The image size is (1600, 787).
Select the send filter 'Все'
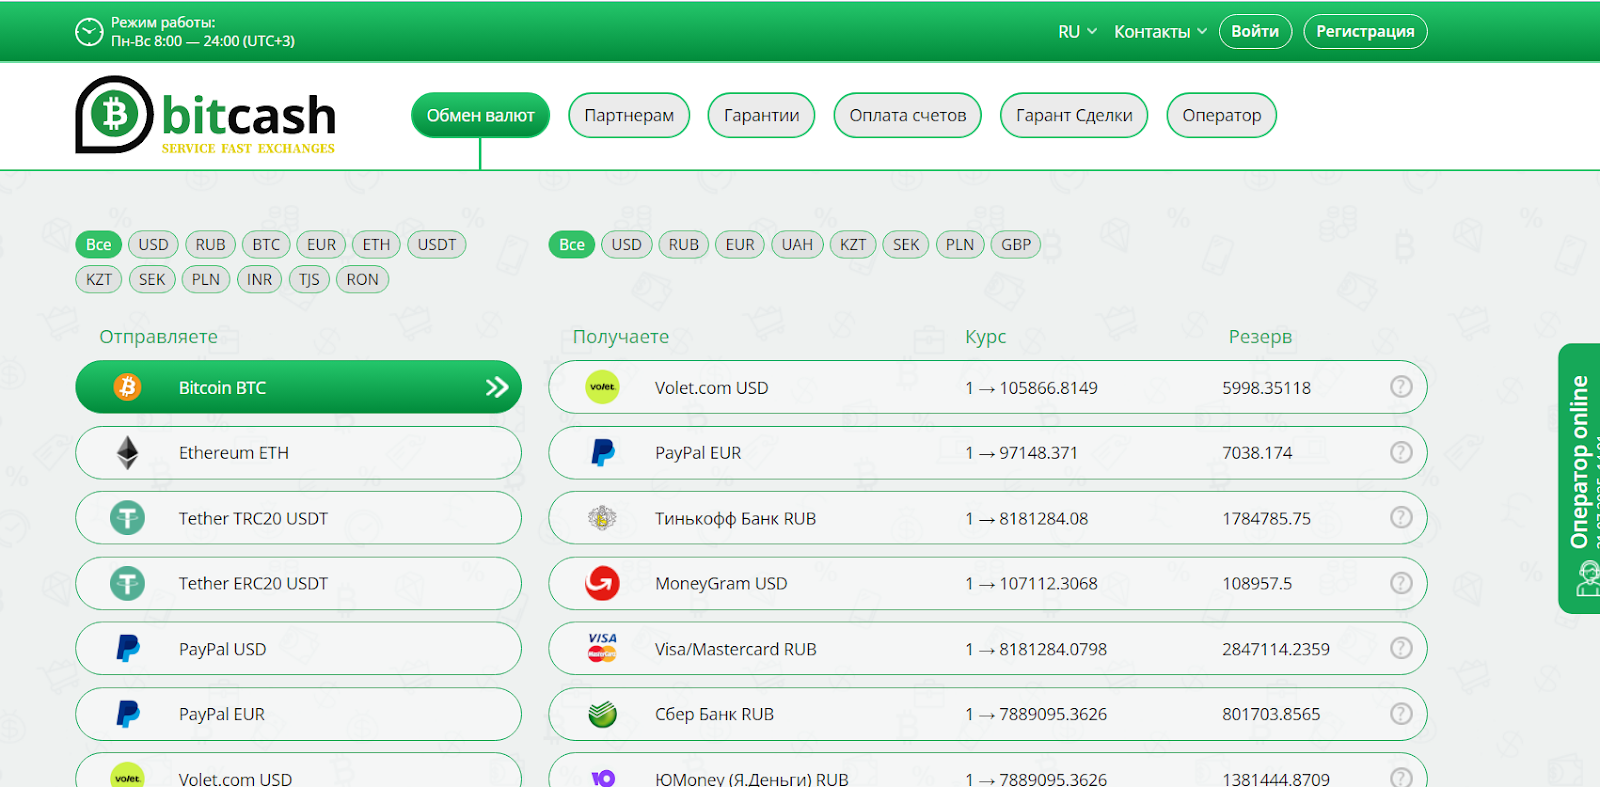(x=98, y=244)
